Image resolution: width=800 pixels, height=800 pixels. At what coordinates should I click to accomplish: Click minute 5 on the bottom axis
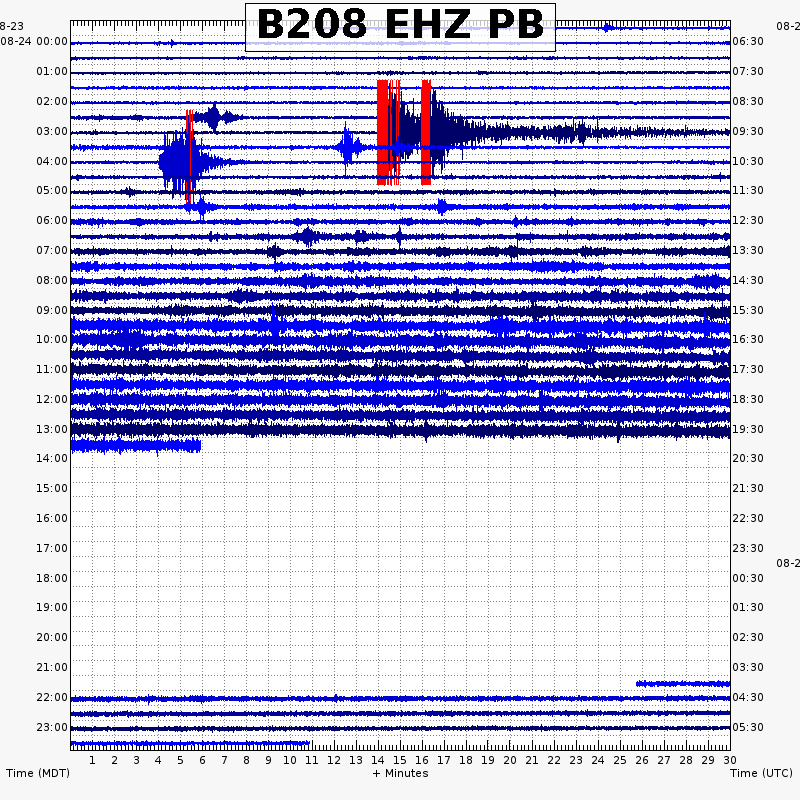[x=180, y=760]
